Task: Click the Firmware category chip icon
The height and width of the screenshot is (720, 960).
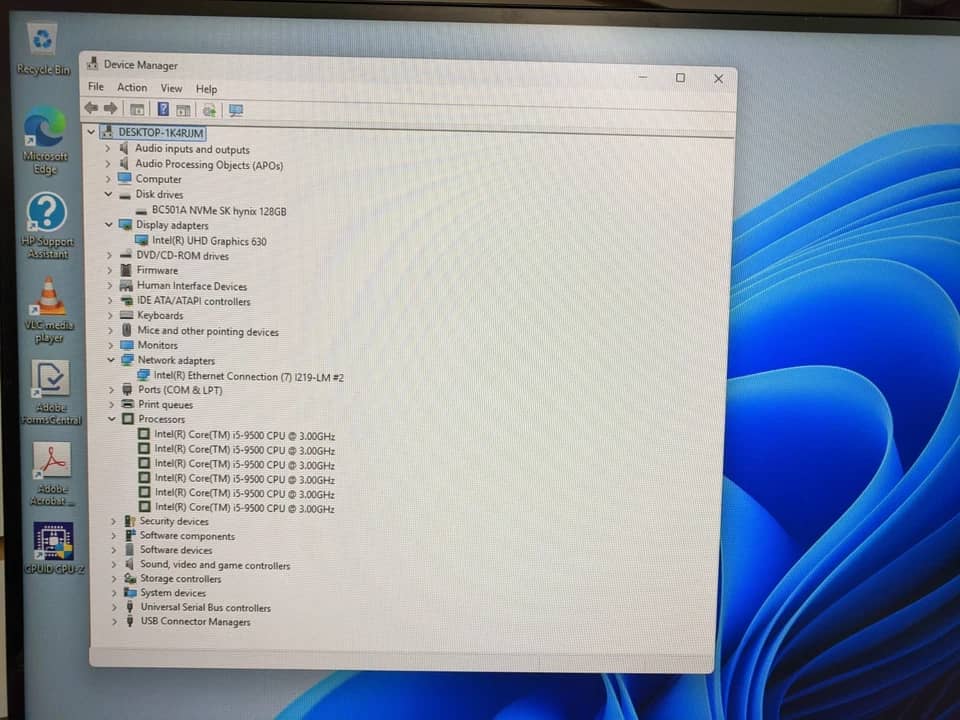Action: pyautogui.click(x=126, y=270)
